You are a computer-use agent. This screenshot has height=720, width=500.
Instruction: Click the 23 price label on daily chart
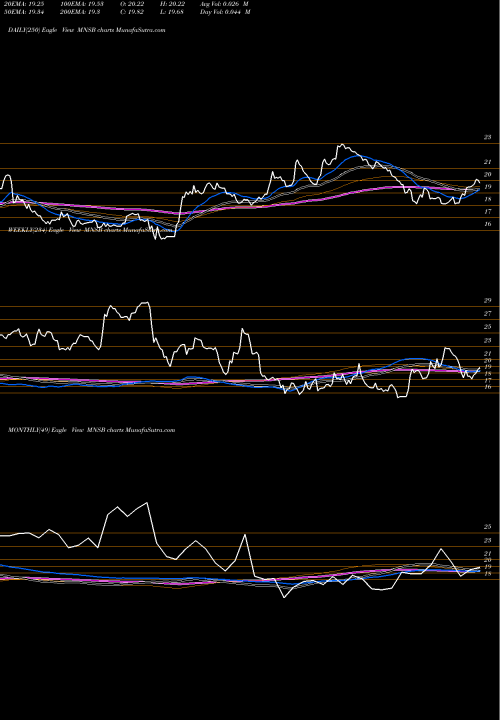[488, 137]
